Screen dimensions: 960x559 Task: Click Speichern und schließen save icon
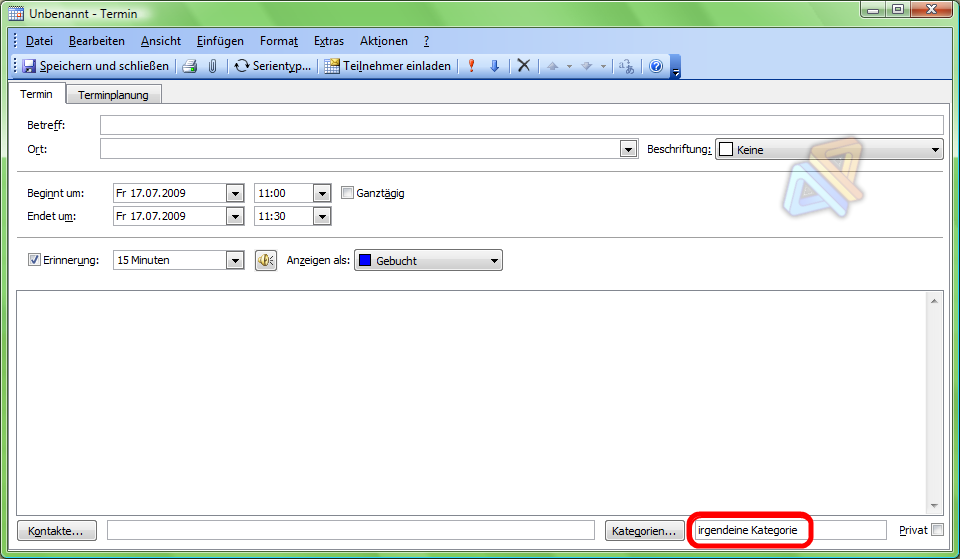[x=29, y=66]
